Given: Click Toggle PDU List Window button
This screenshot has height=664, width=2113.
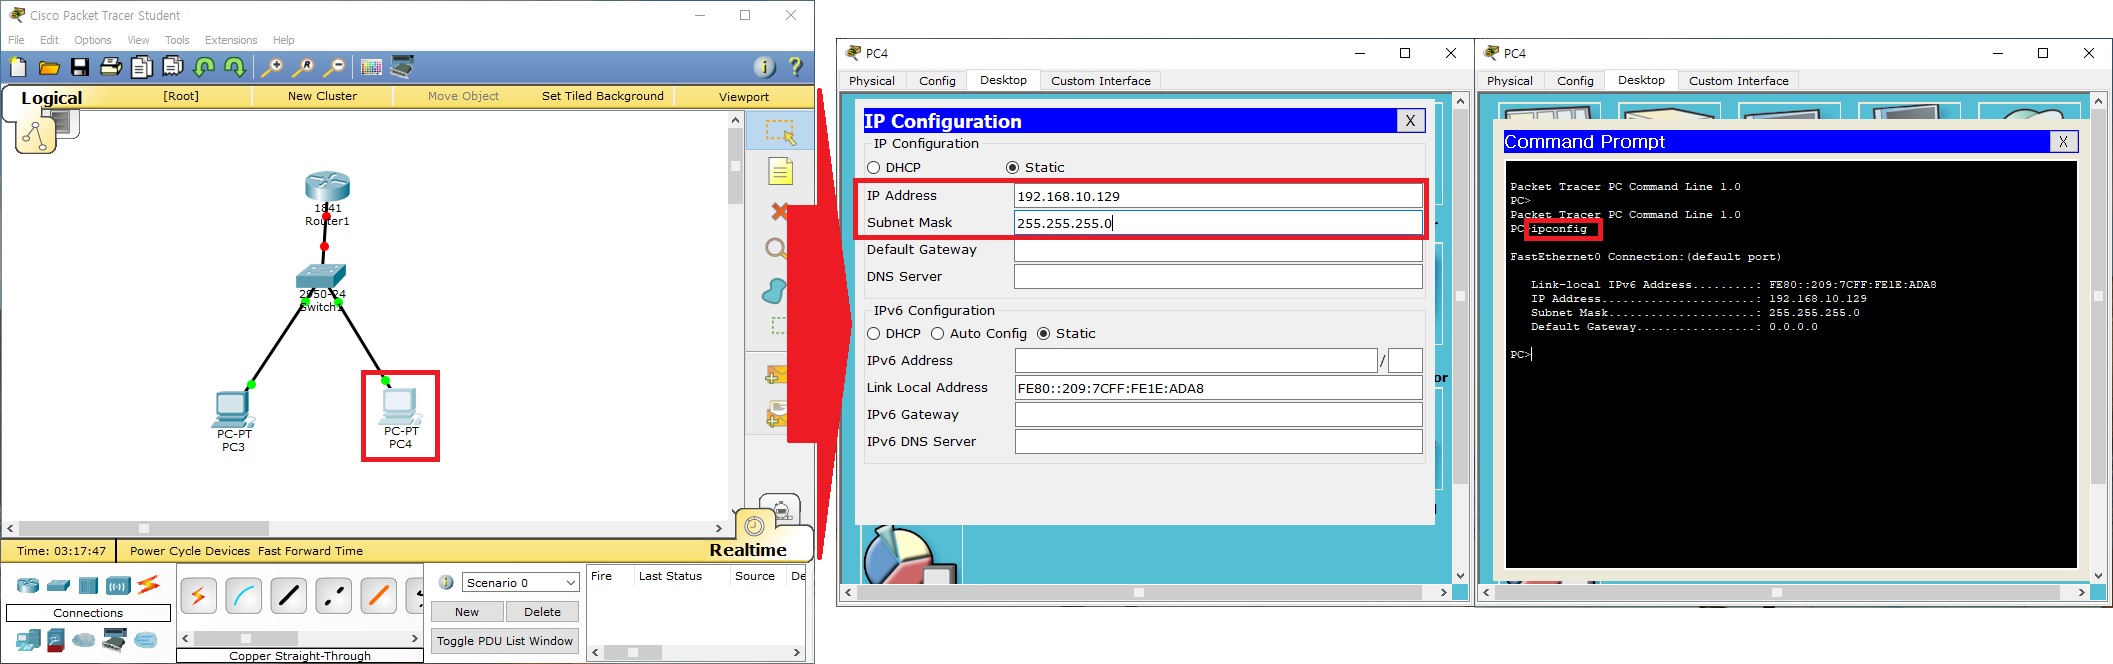Looking at the screenshot, I should pos(505,641).
